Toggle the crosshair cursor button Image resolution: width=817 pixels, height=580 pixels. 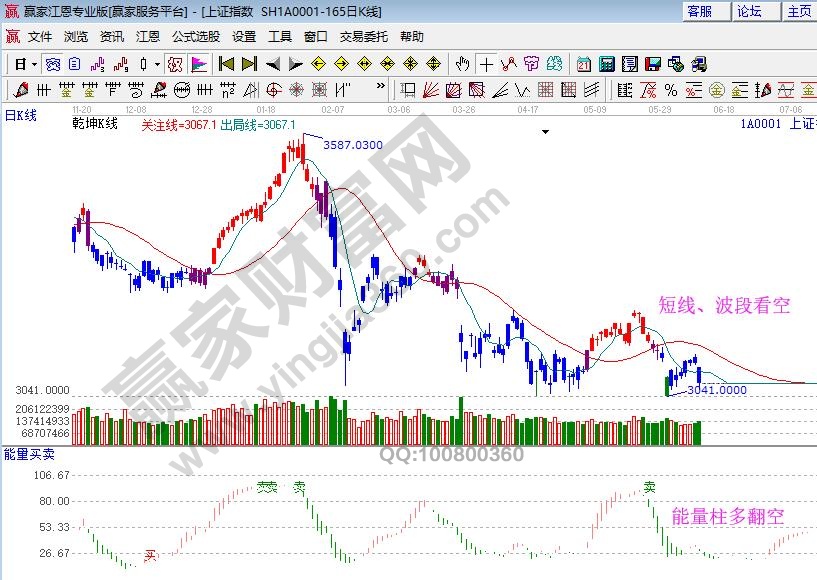485,64
